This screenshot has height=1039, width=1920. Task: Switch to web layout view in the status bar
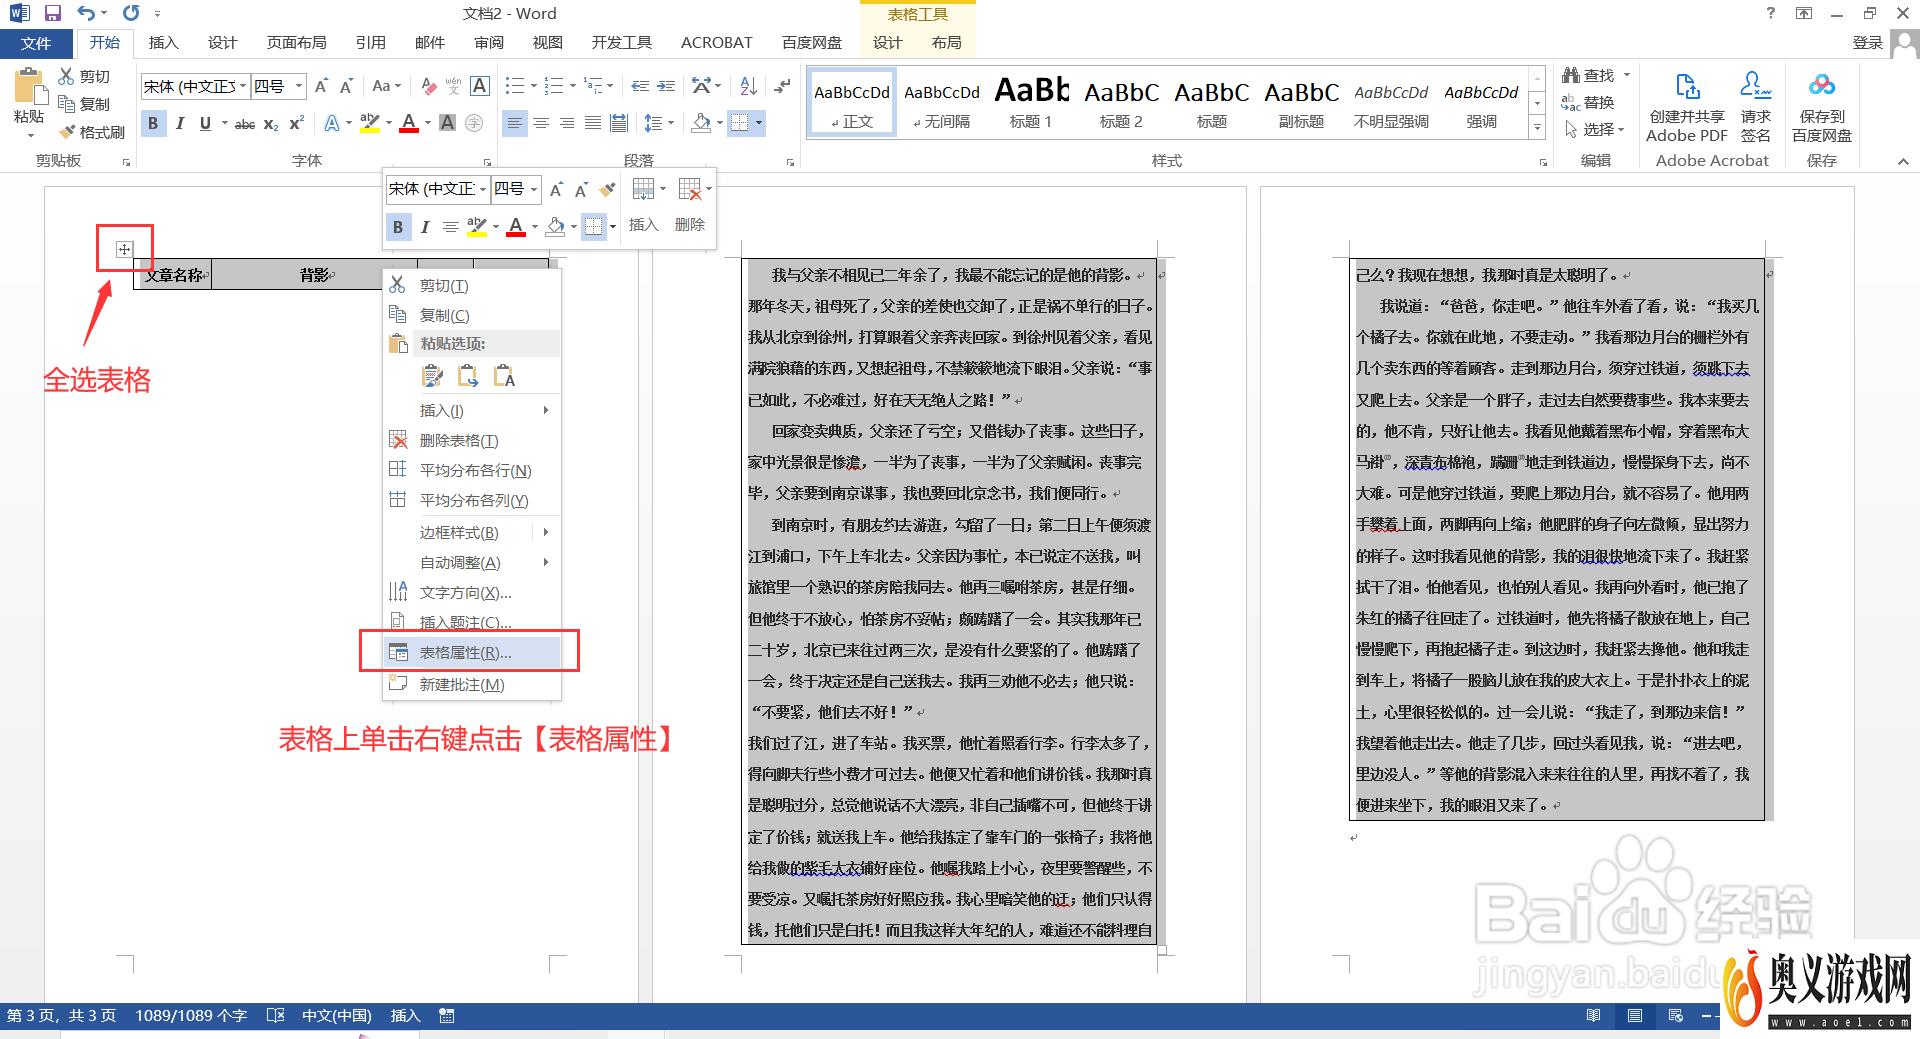pyautogui.click(x=1676, y=1016)
